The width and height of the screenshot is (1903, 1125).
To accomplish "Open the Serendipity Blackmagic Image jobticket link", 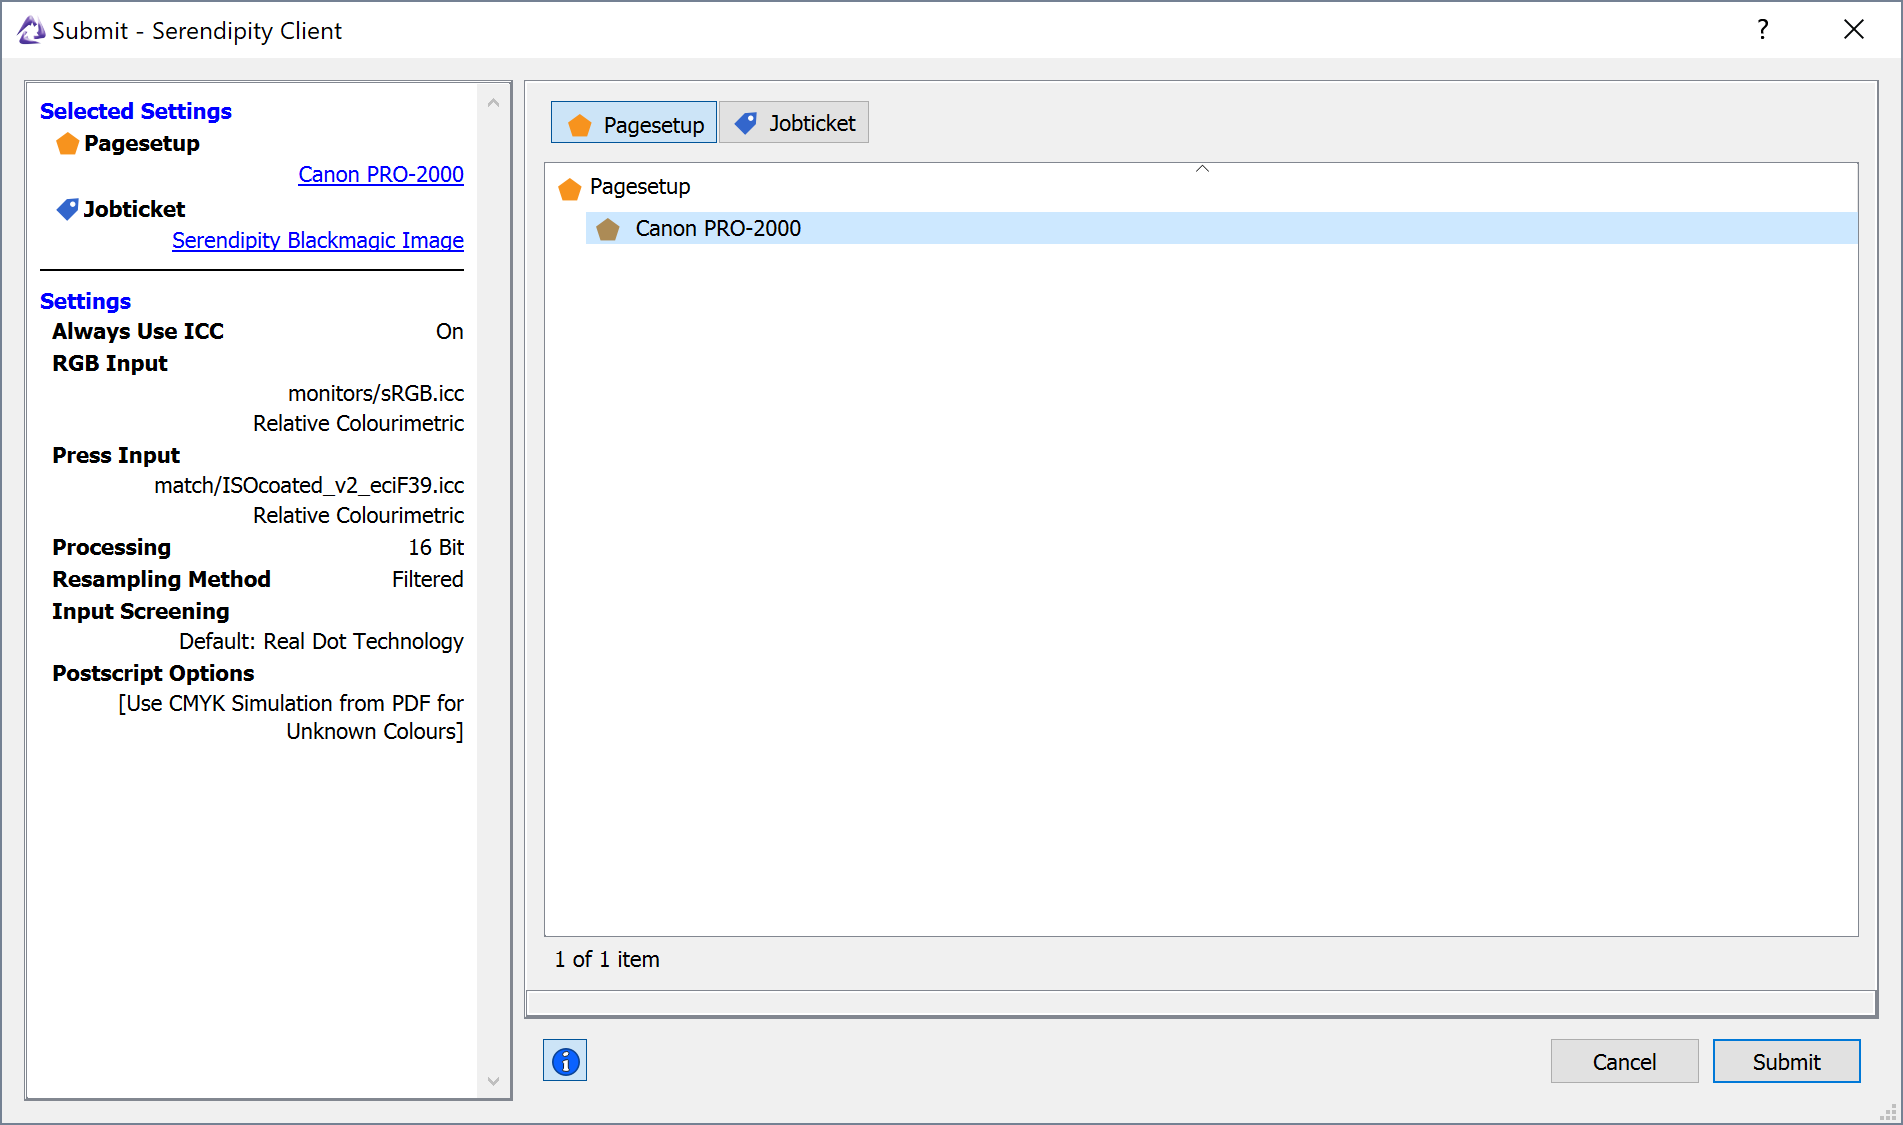I will point(317,240).
